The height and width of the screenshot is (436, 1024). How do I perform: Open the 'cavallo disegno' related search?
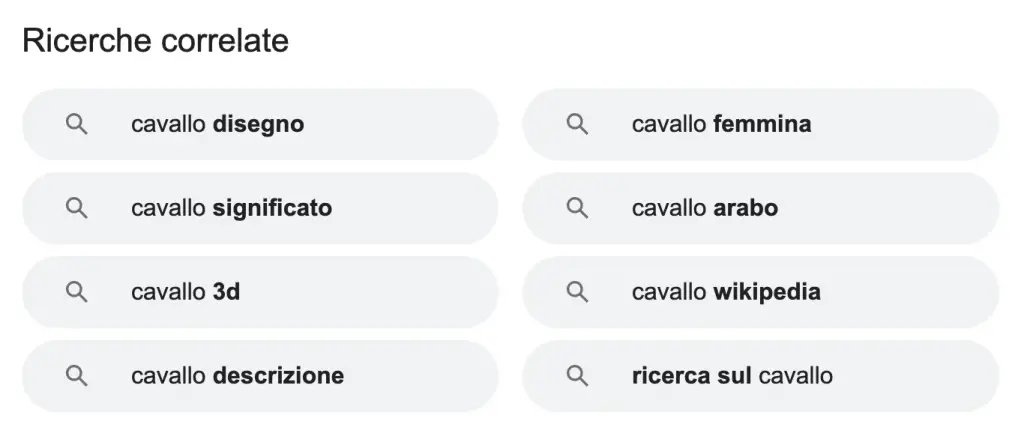[261, 124]
